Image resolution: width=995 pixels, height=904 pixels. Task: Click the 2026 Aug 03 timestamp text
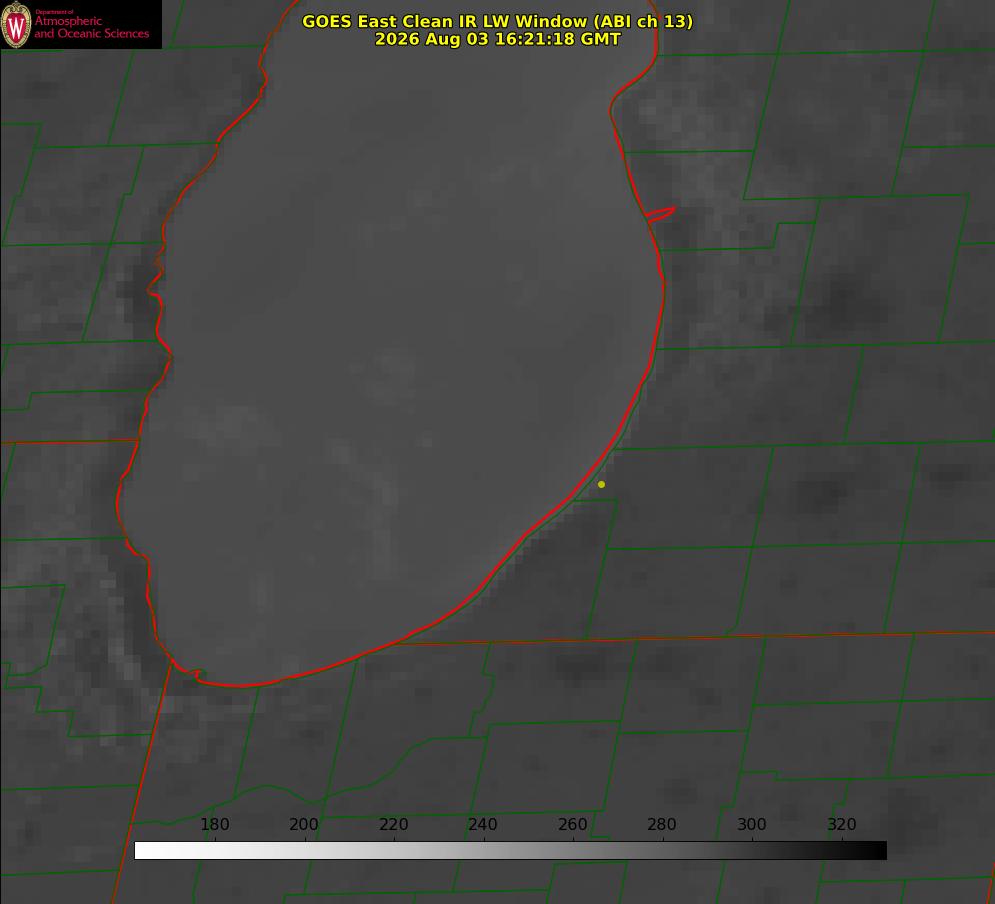[x=498, y=39]
